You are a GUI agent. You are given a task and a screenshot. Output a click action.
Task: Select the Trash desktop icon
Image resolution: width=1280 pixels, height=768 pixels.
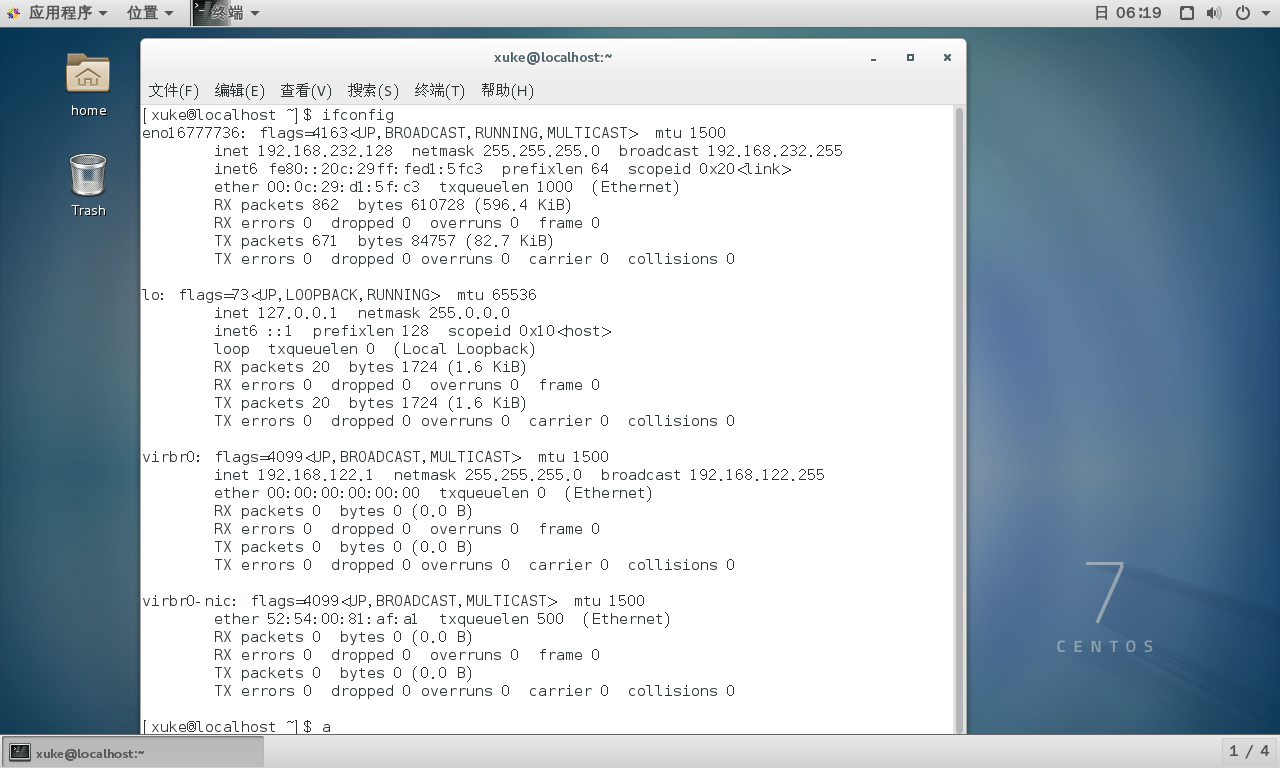coord(88,185)
